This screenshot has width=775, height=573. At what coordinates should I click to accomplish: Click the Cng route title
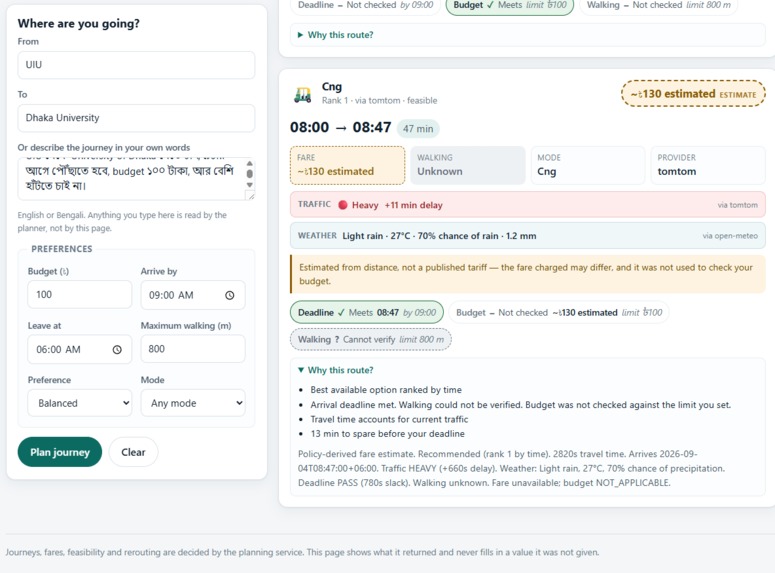(x=332, y=87)
